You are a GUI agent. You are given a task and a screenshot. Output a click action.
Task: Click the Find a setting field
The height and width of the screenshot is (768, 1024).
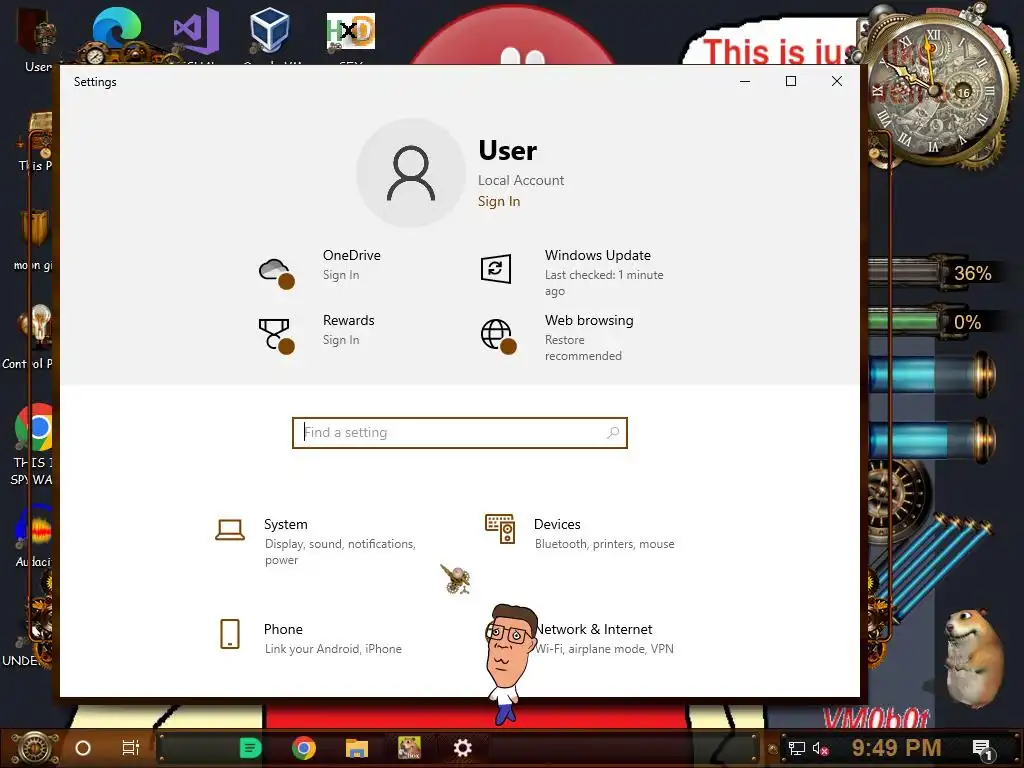point(460,432)
